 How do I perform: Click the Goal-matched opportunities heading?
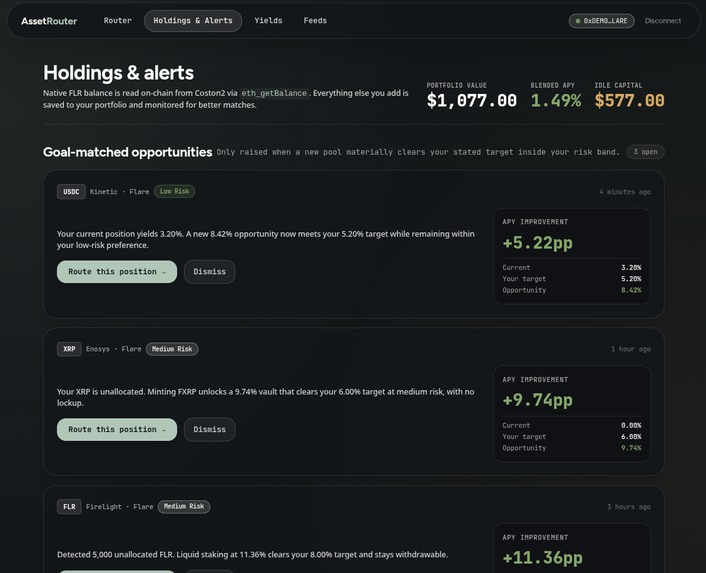tap(127, 152)
